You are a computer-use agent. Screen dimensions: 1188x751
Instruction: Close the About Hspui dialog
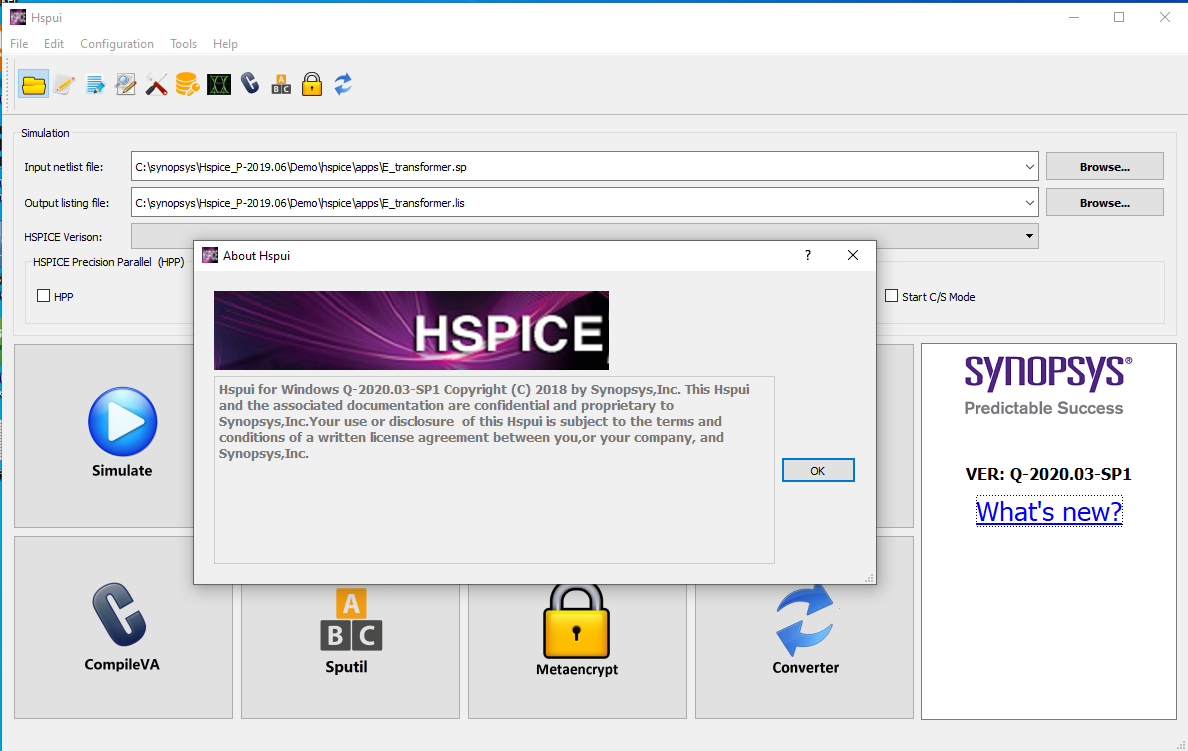(853, 255)
